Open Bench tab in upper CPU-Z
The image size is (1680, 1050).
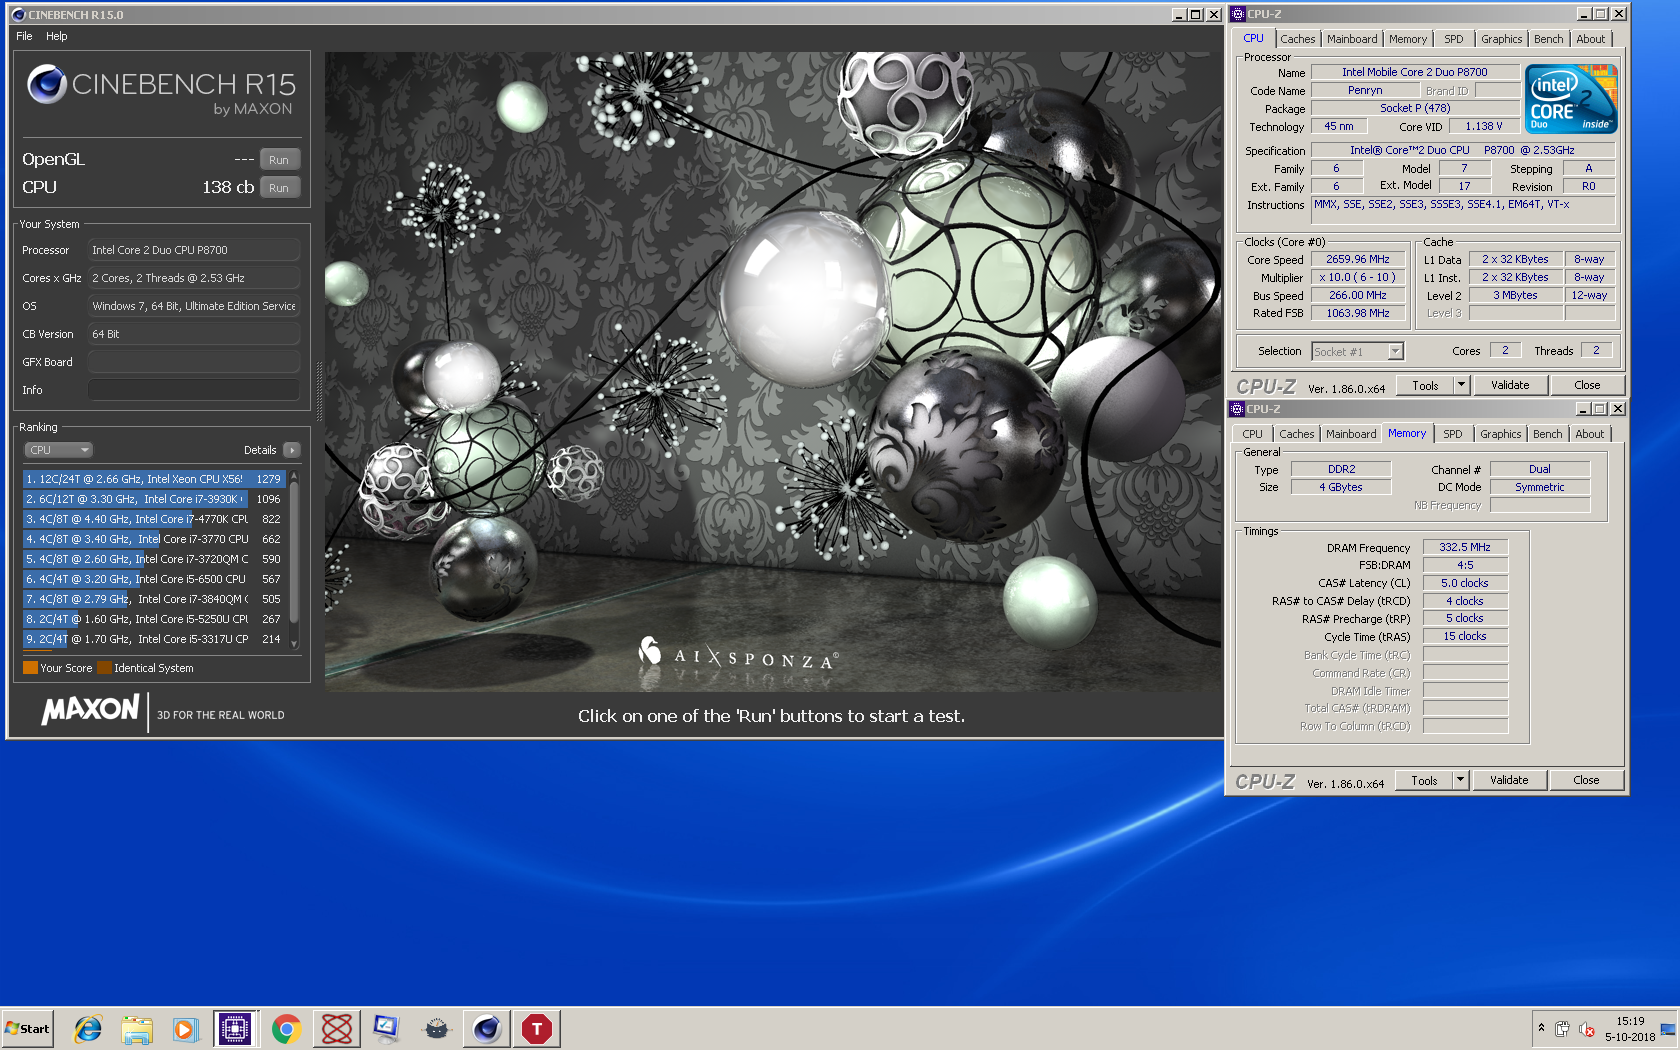point(1549,39)
